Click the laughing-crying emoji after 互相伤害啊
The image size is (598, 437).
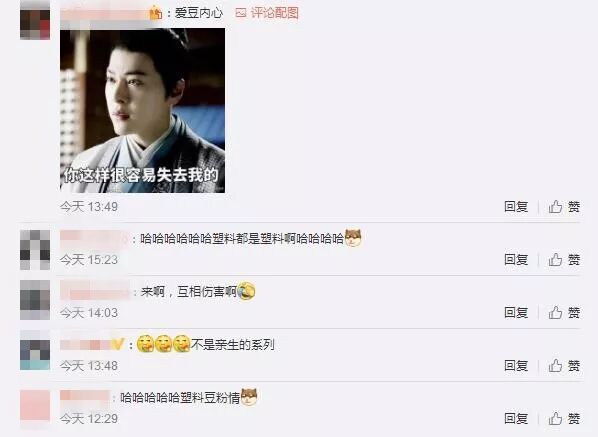pyautogui.click(x=246, y=291)
